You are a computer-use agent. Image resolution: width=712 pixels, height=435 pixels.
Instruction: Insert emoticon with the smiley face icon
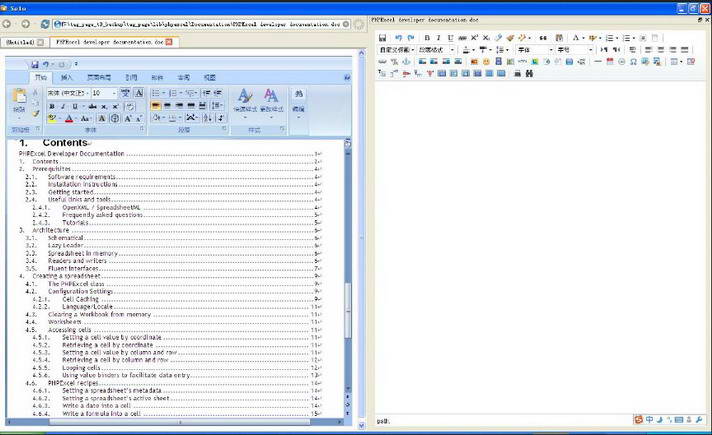tap(486, 61)
